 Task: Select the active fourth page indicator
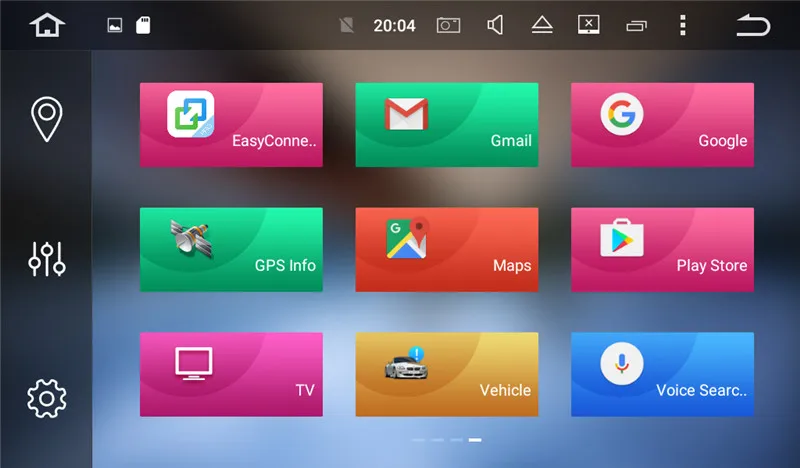[x=475, y=440]
